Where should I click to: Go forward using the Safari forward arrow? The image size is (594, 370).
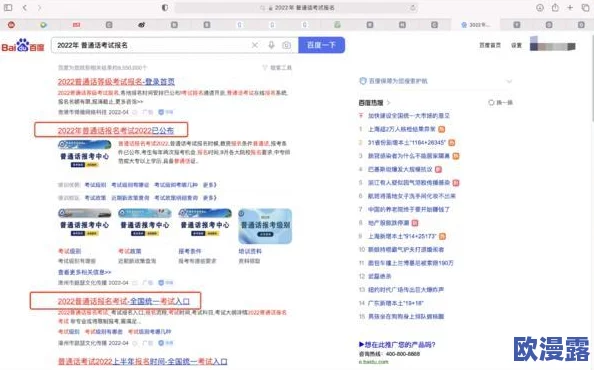(39, 8)
